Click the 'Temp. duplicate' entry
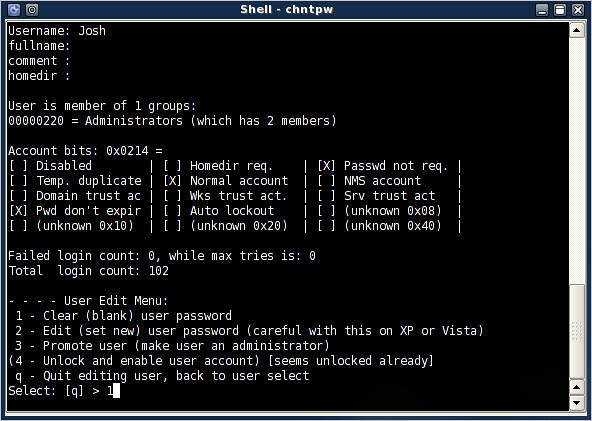 tap(75, 181)
